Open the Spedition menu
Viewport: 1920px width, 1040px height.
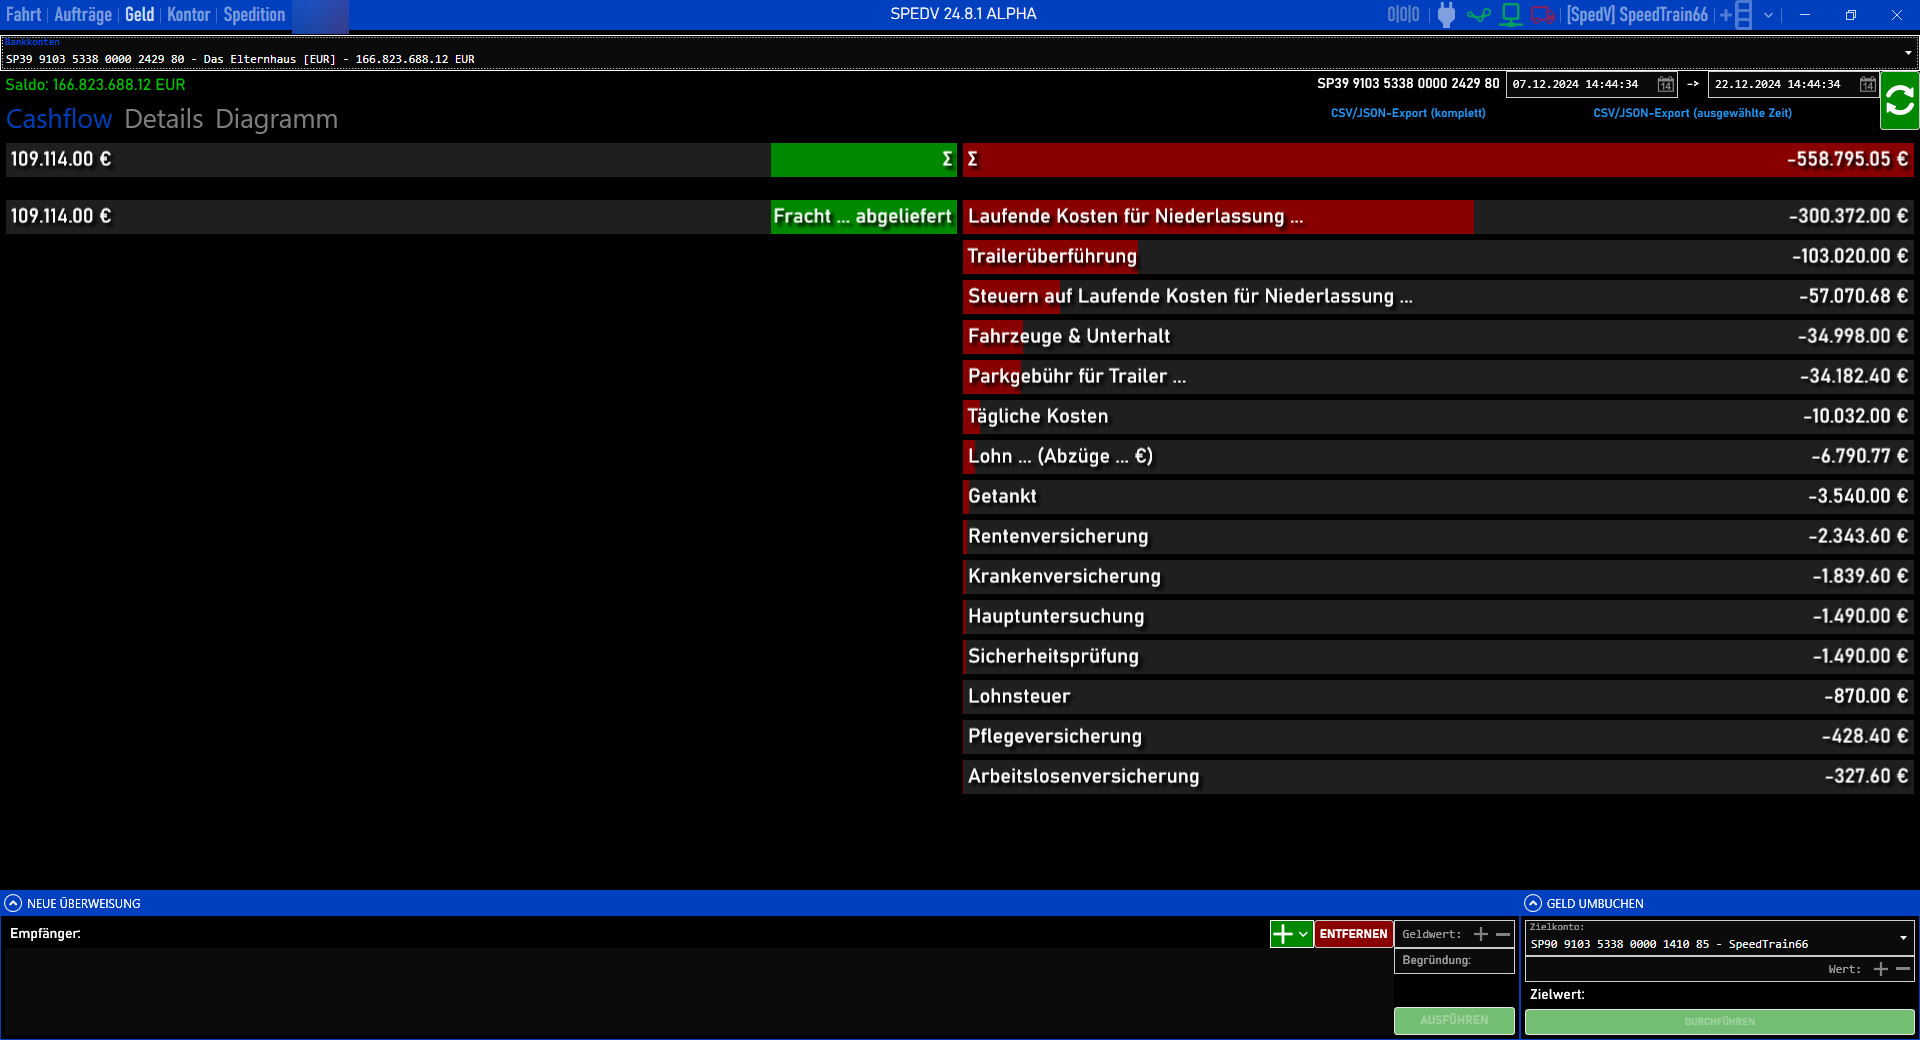pos(253,15)
